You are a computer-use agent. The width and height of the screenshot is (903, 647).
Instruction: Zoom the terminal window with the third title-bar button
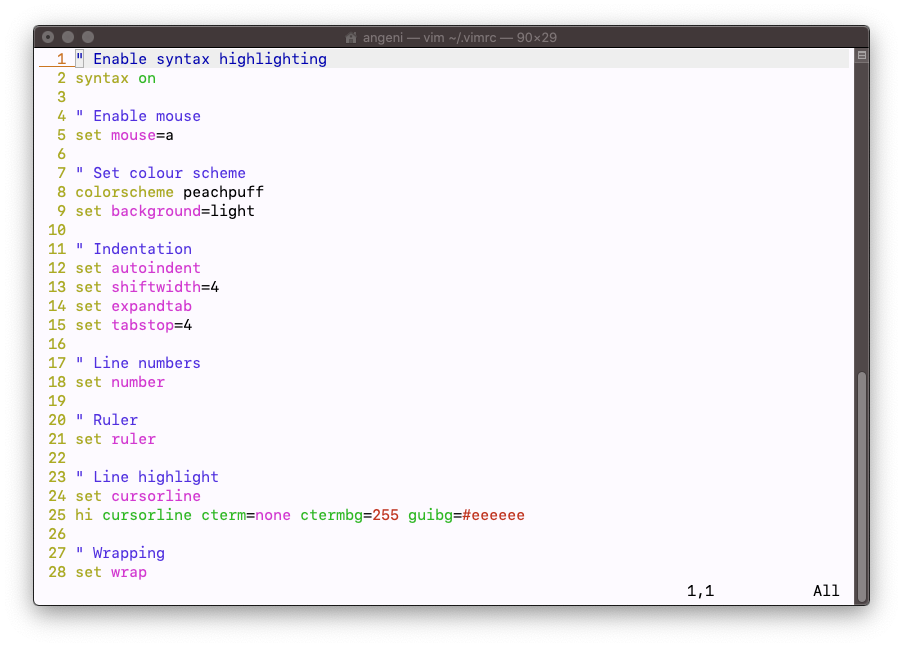click(x=88, y=37)
